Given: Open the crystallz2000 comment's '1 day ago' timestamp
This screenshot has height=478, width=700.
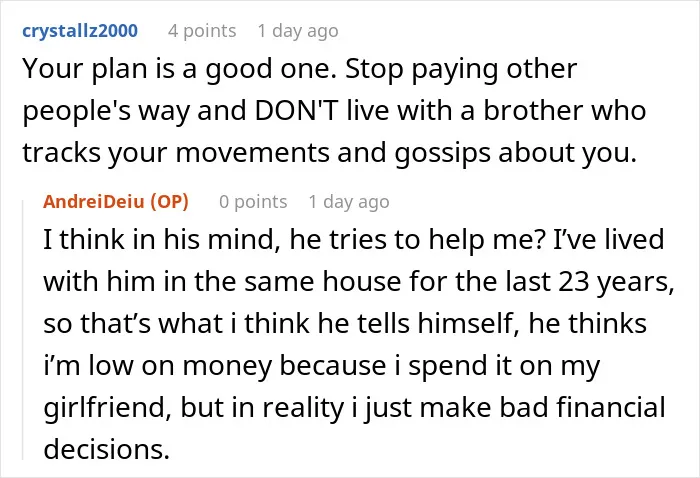Looking at the screenshot, I should (298, 31).
